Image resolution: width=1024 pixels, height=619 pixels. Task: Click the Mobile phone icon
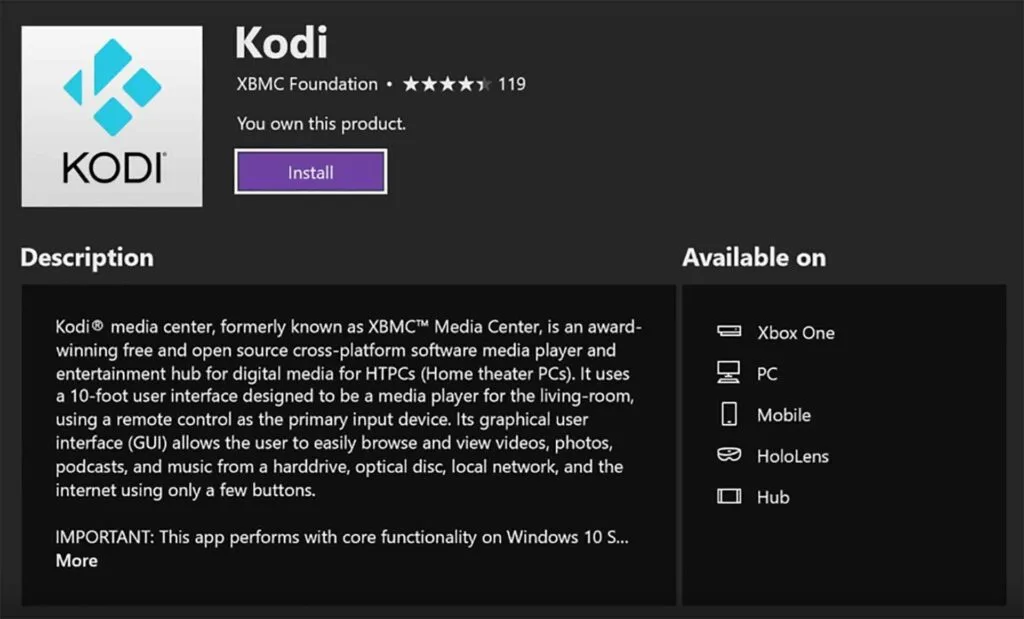click(728, 414)
